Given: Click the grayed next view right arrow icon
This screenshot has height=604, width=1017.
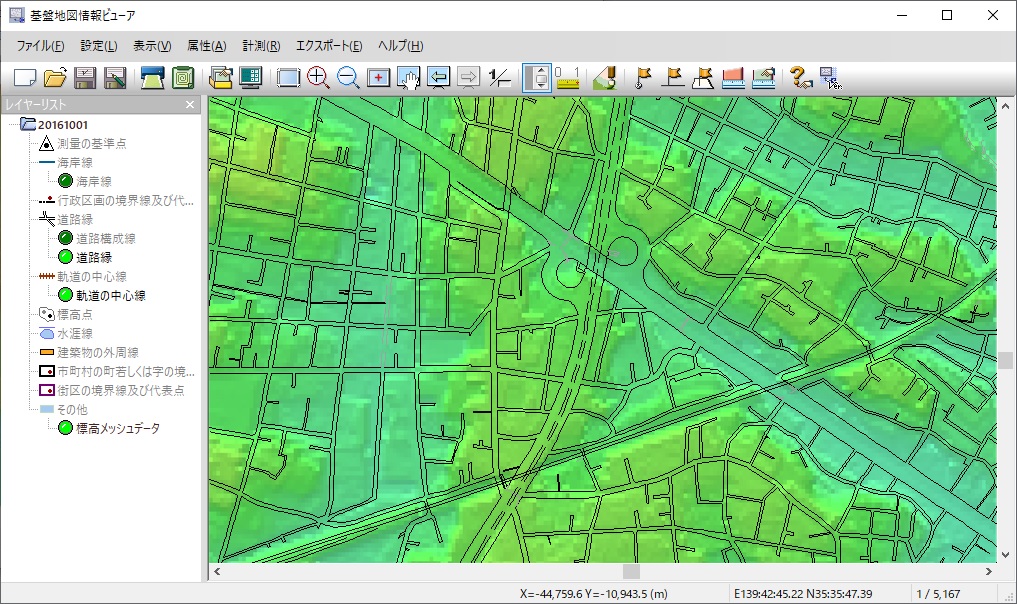Looking at the screenshot, I should click(468, 78).
